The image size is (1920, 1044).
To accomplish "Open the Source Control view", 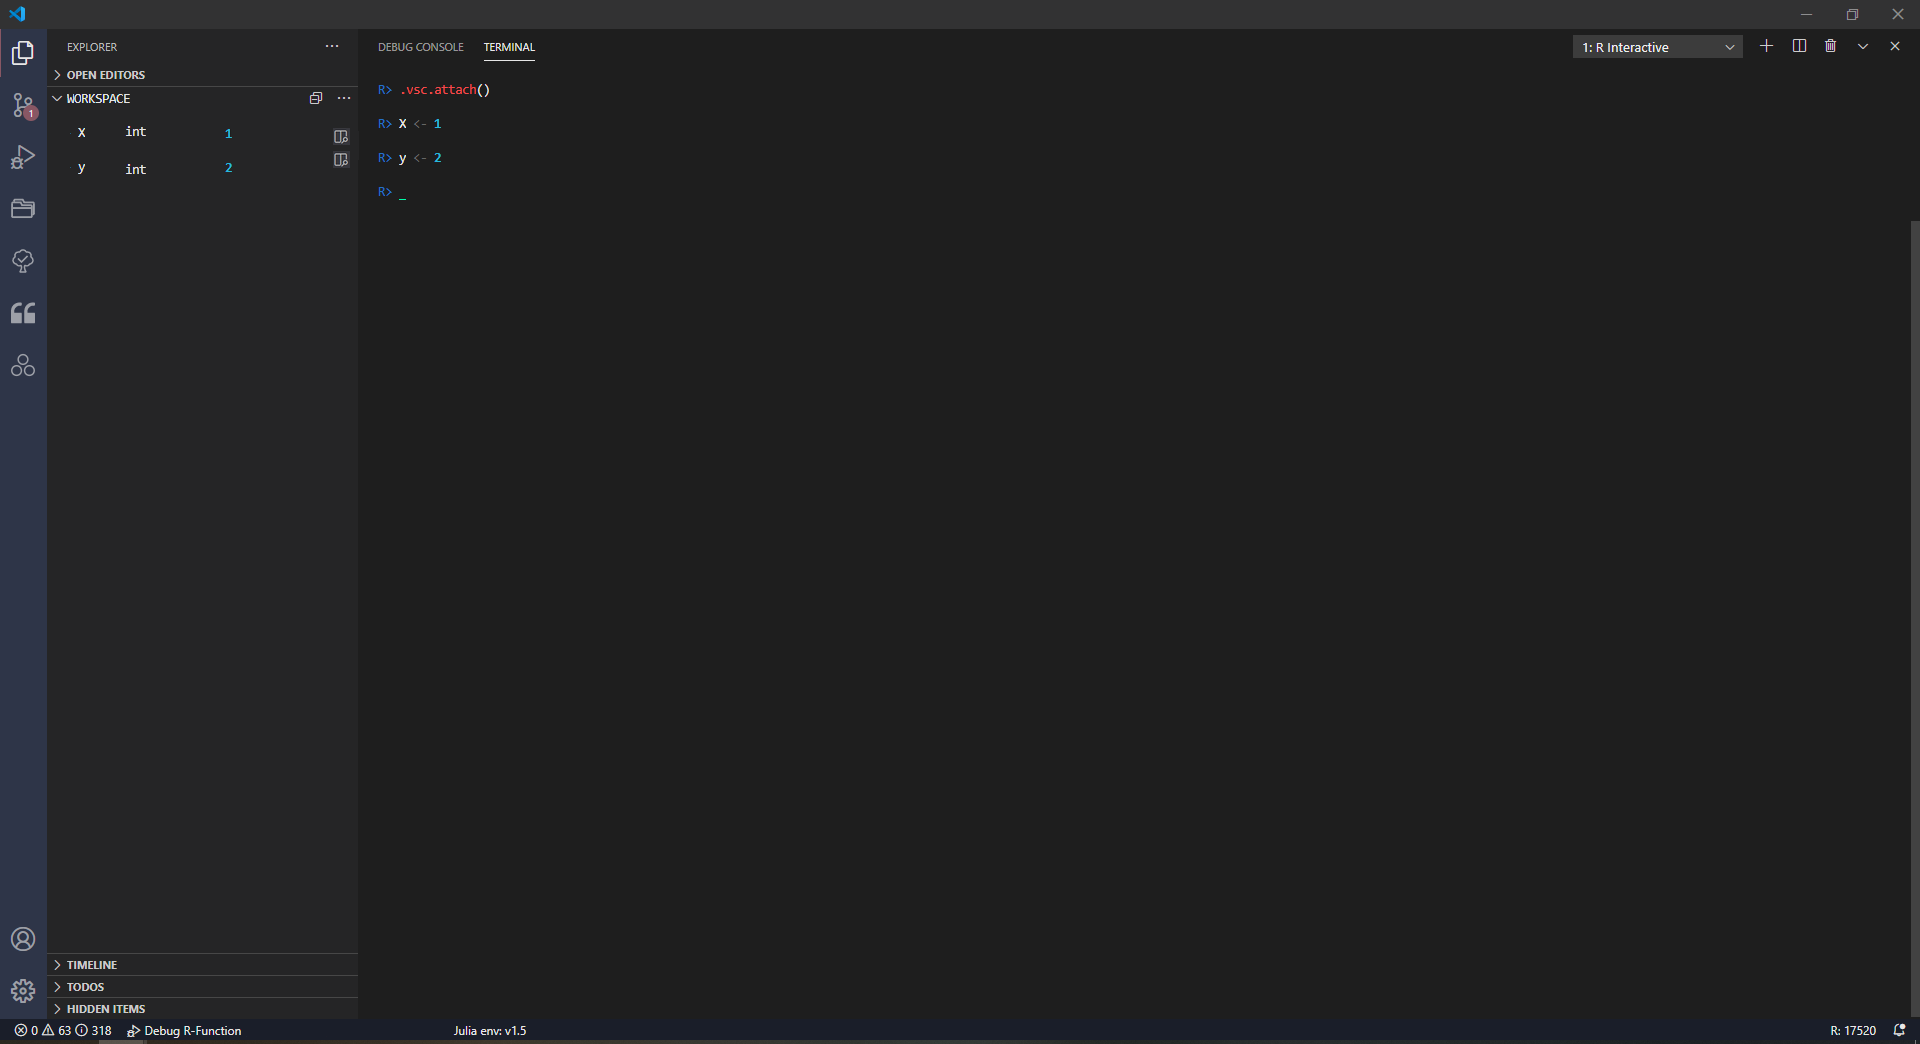I will coord(23,105).
